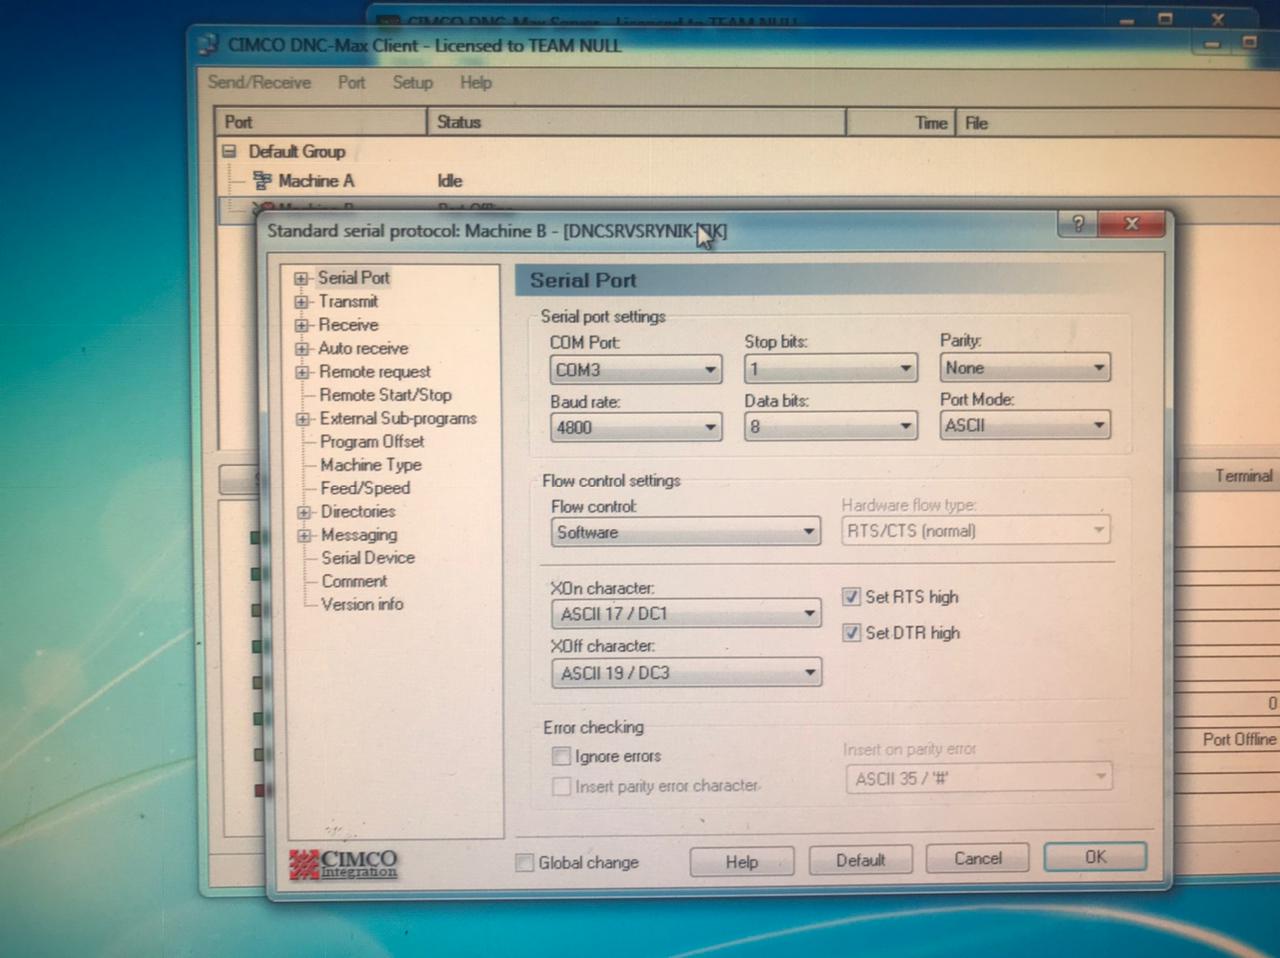Select Messaging label in the tree

359,535
